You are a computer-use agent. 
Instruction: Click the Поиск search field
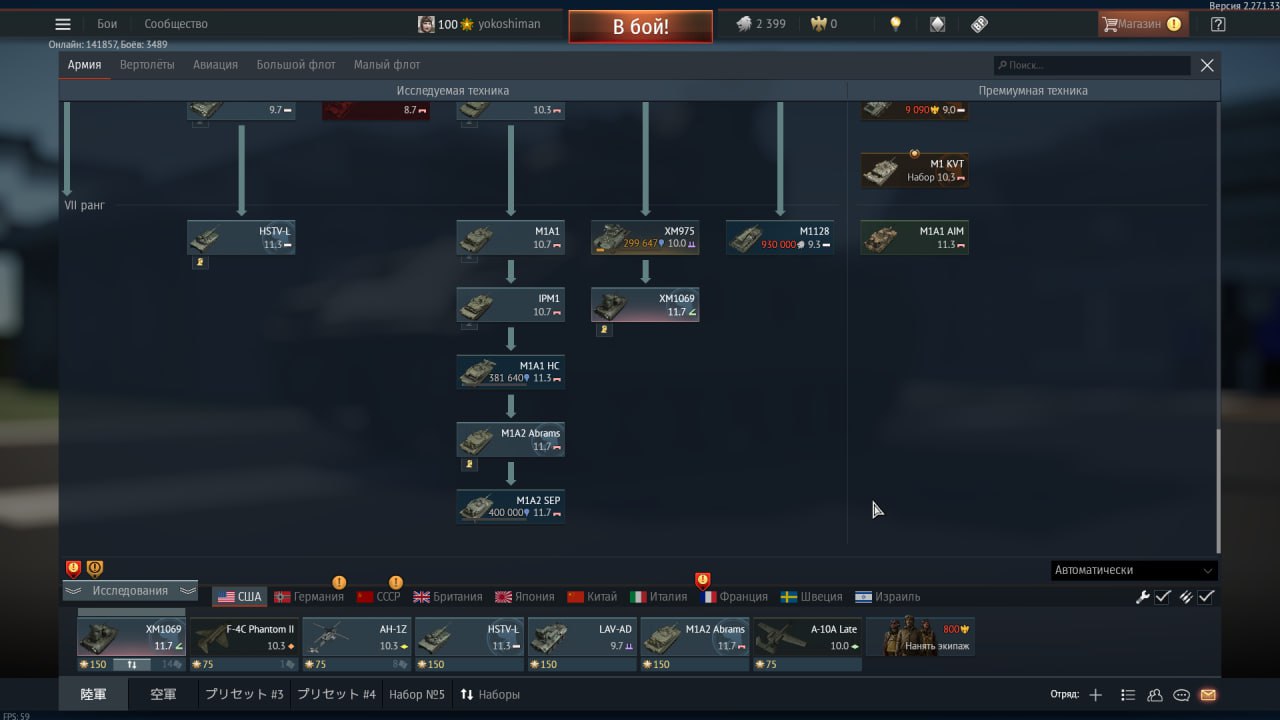tap(1092, 65)
